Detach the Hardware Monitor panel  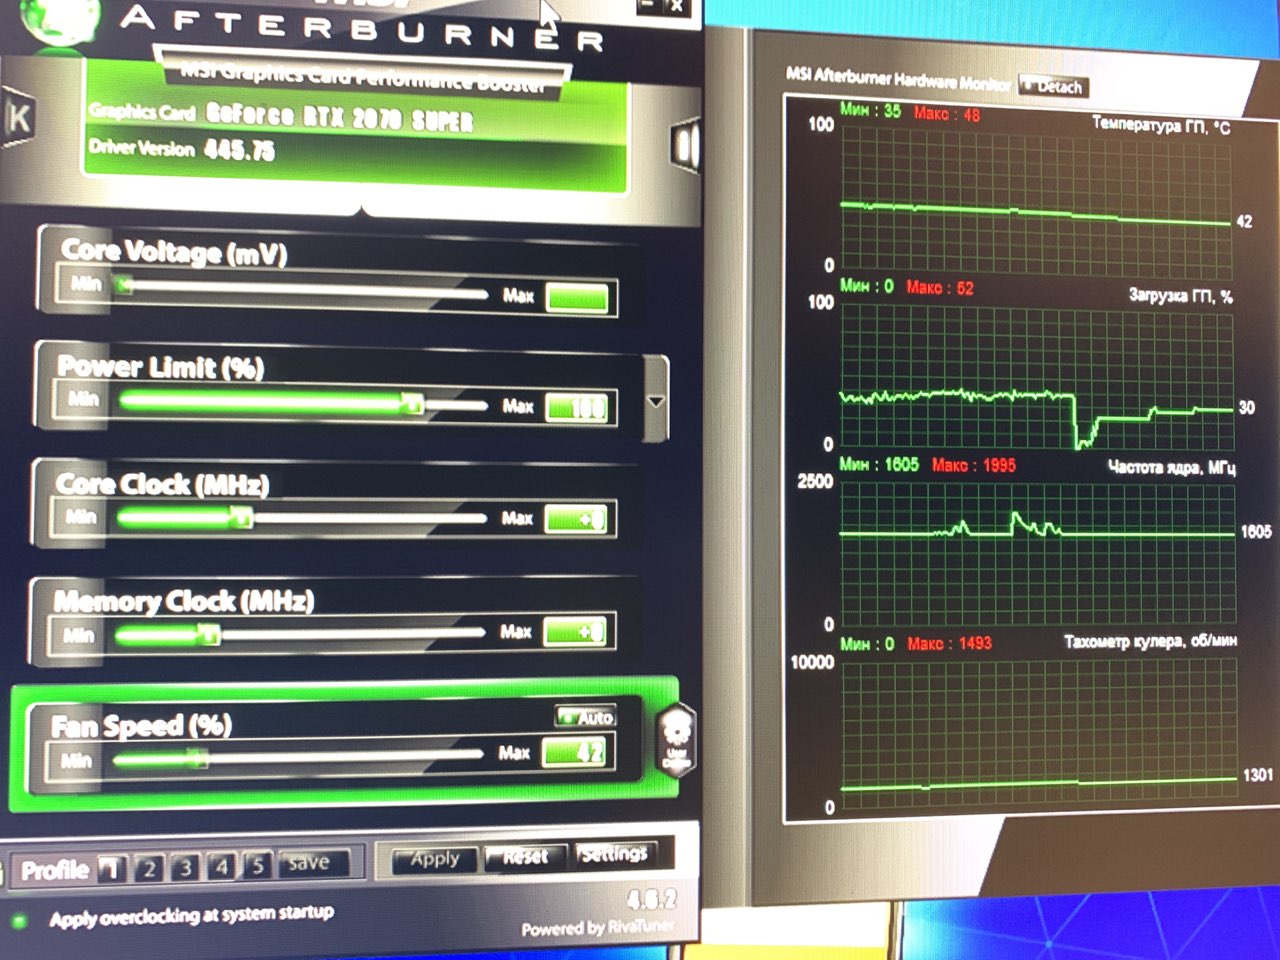1051,86
